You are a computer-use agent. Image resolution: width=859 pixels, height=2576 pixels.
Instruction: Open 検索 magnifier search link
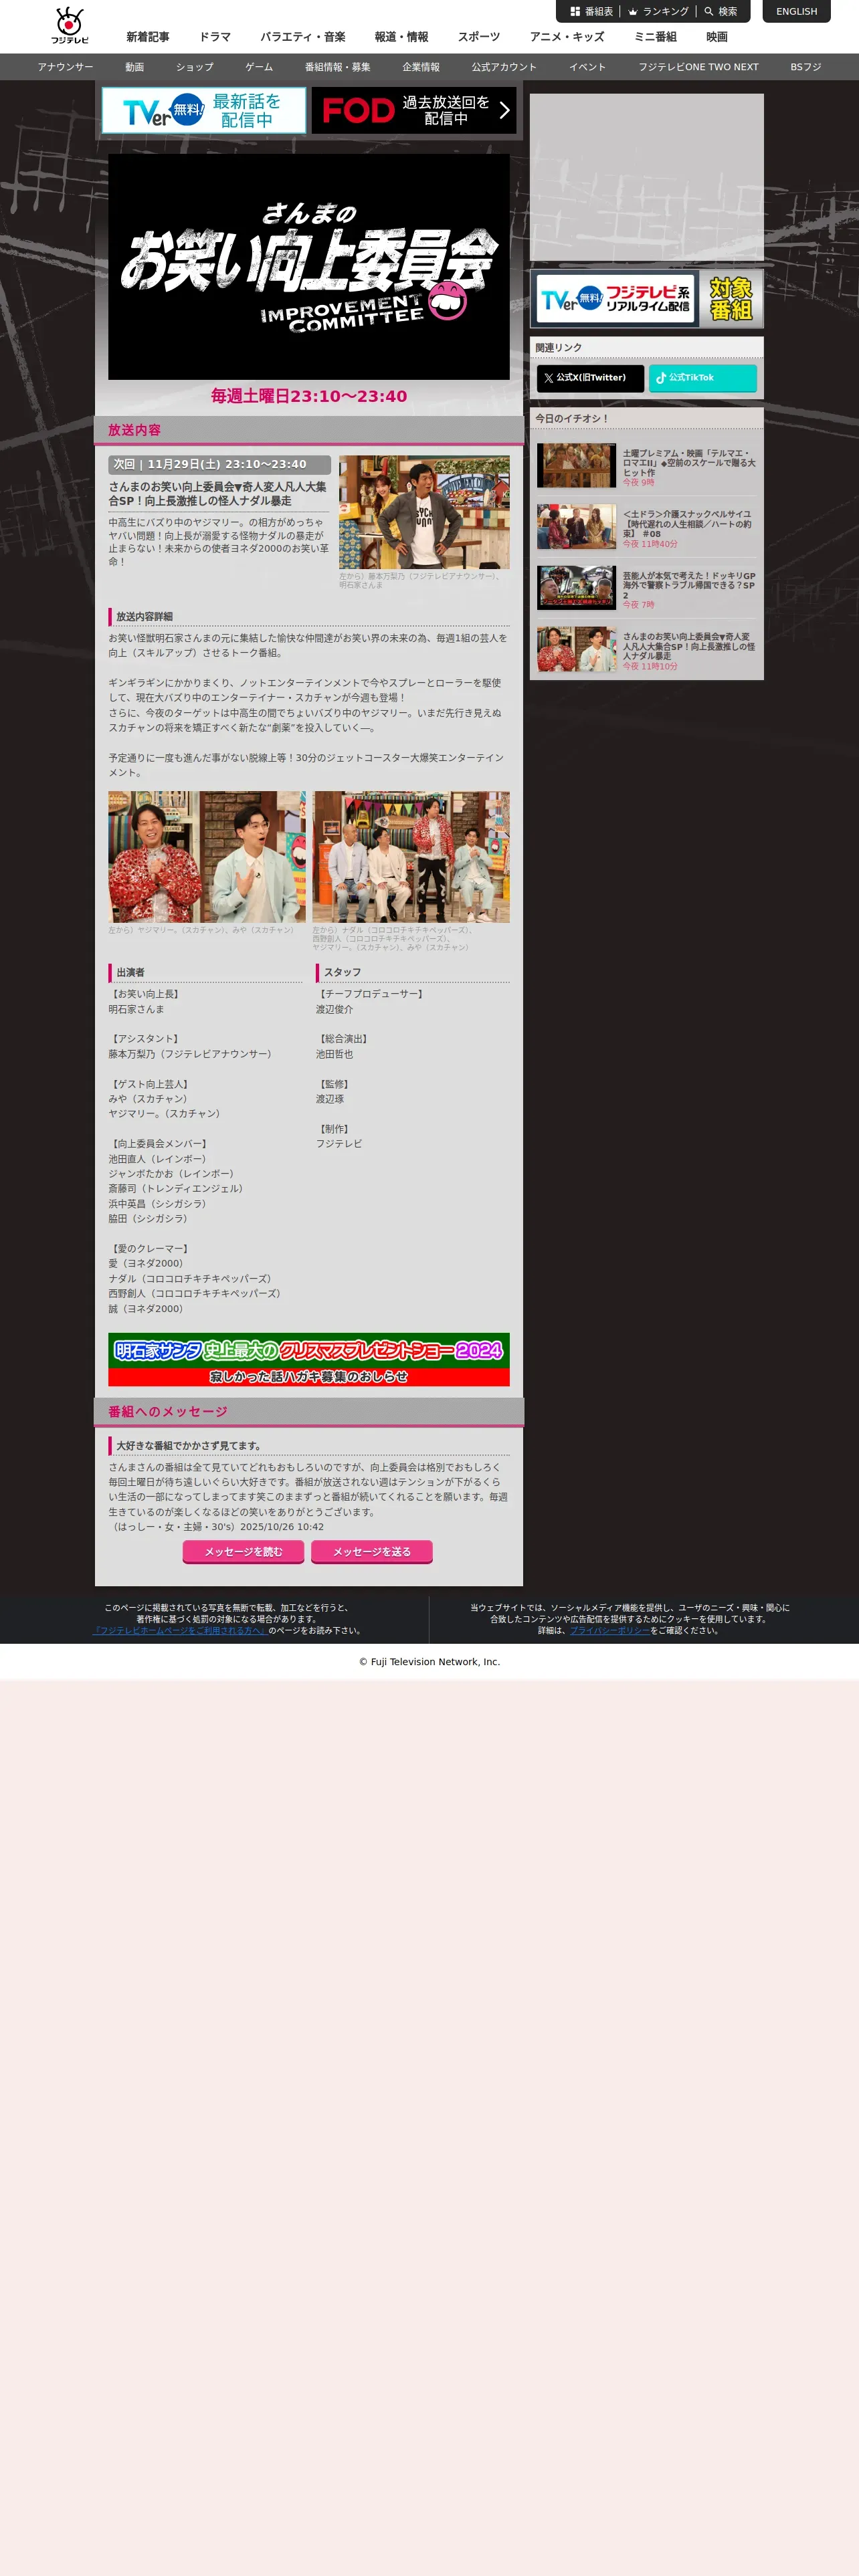tap(720, 12)
